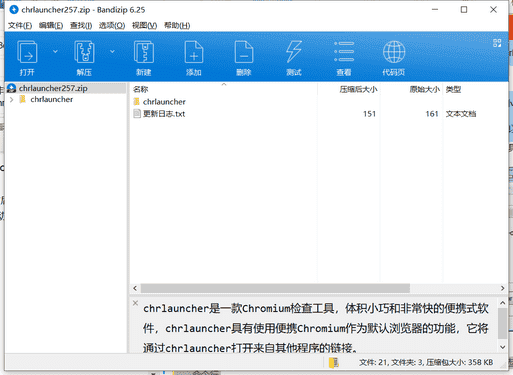This screenshot has height=375, width=513.
Task: Open the Help (帮助) menu
Action: click(x=177, y=25)
